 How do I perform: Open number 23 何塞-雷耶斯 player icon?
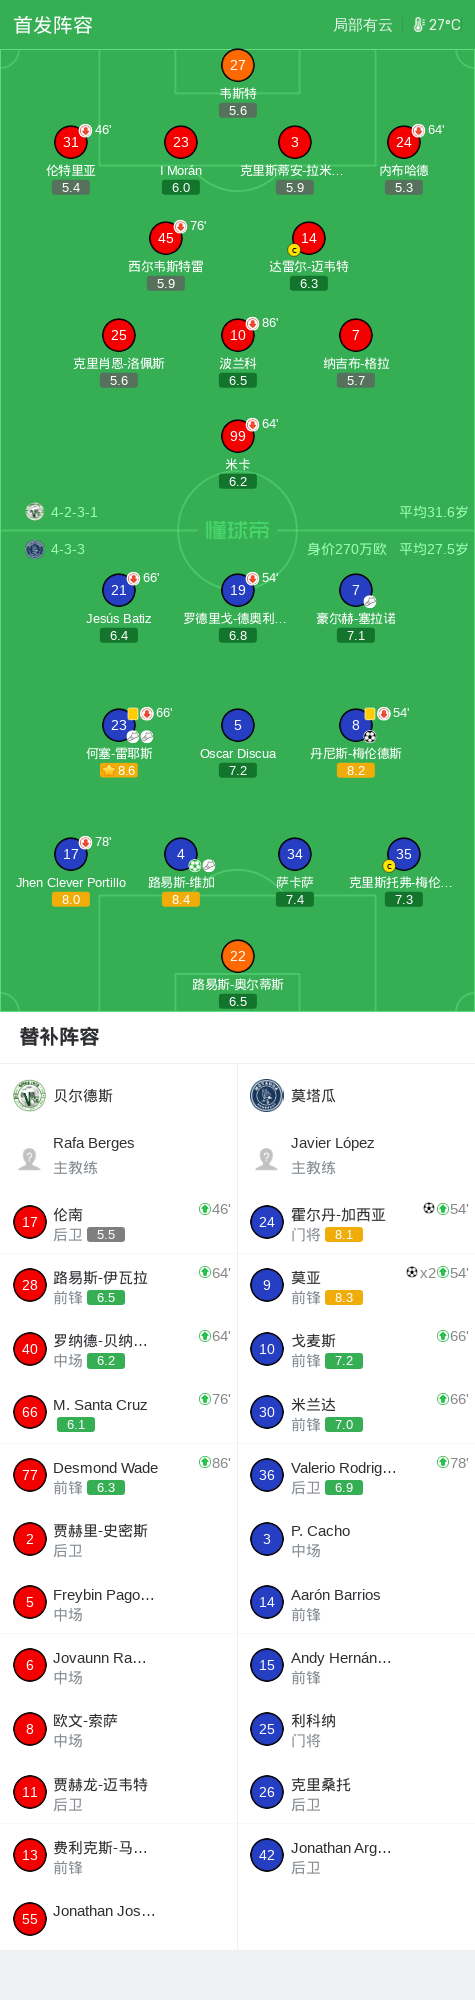tap(119, 725)
